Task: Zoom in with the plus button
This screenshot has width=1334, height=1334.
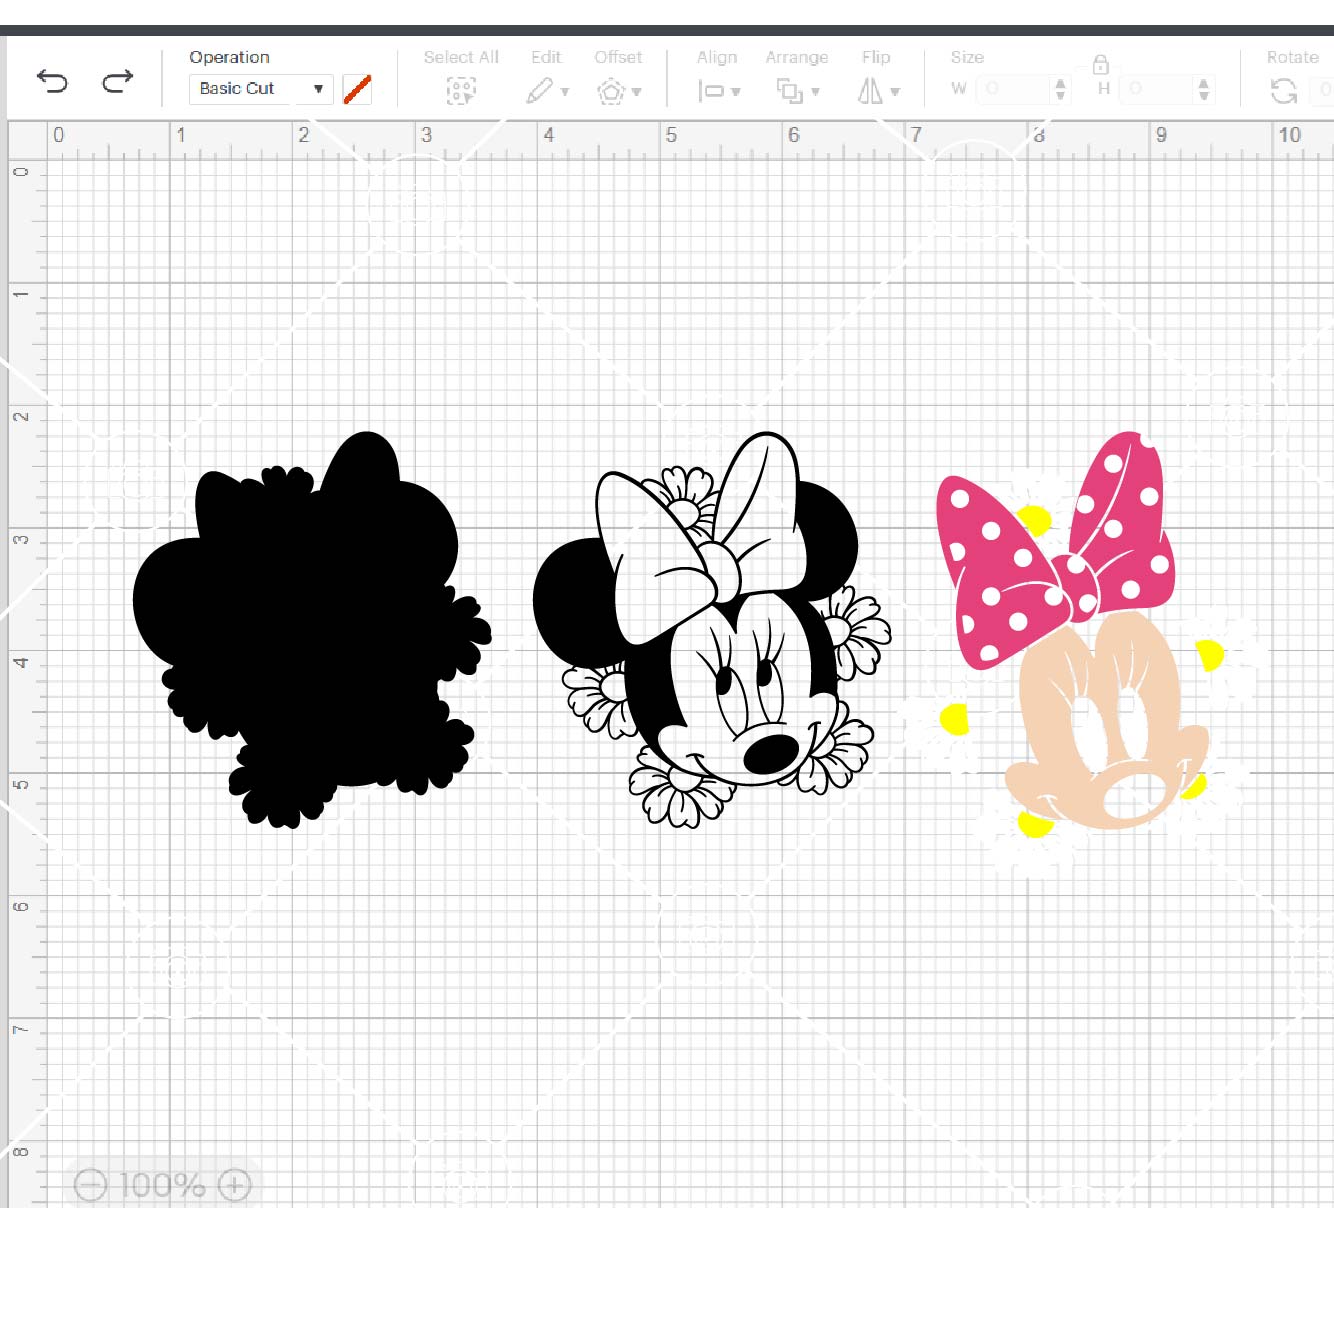Action: click(234, 1186)
